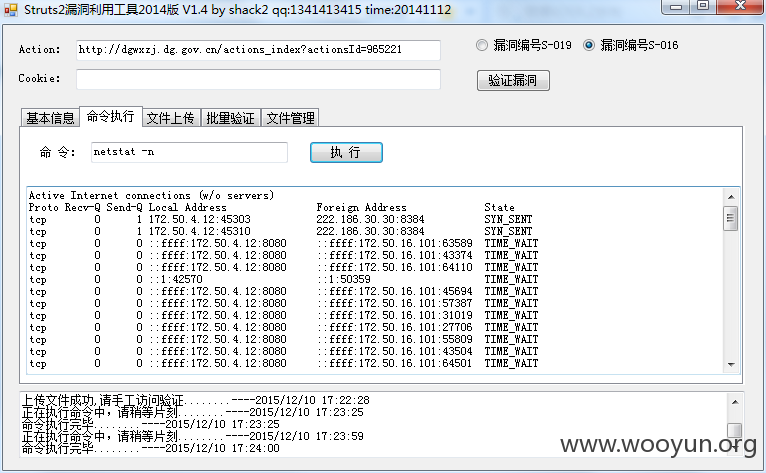
Task: Click the 'Local Address' column header text
Action: point(188,207)
